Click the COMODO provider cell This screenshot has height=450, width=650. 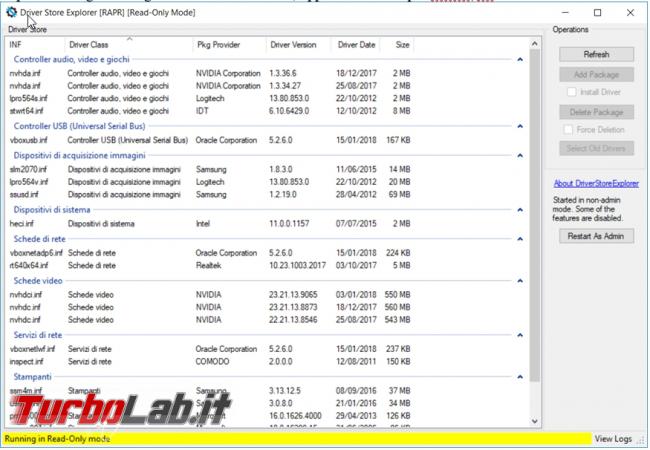pyautogui.click(x=212, y=361)
